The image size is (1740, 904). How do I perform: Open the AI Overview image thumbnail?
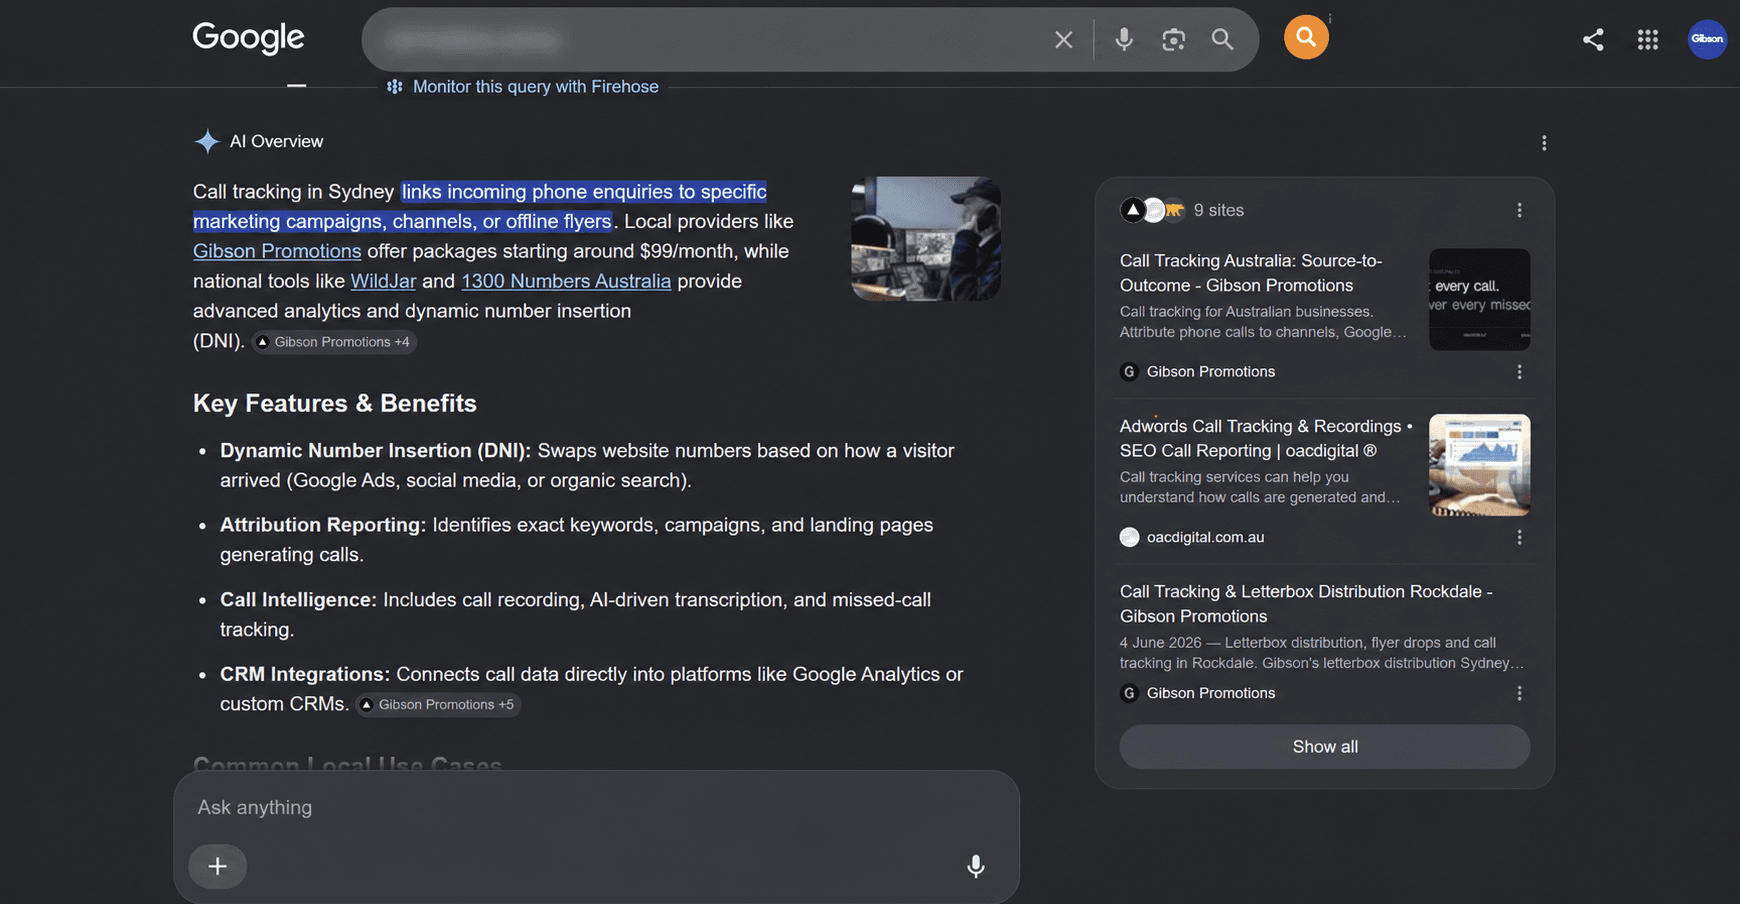tap(926, 239)
